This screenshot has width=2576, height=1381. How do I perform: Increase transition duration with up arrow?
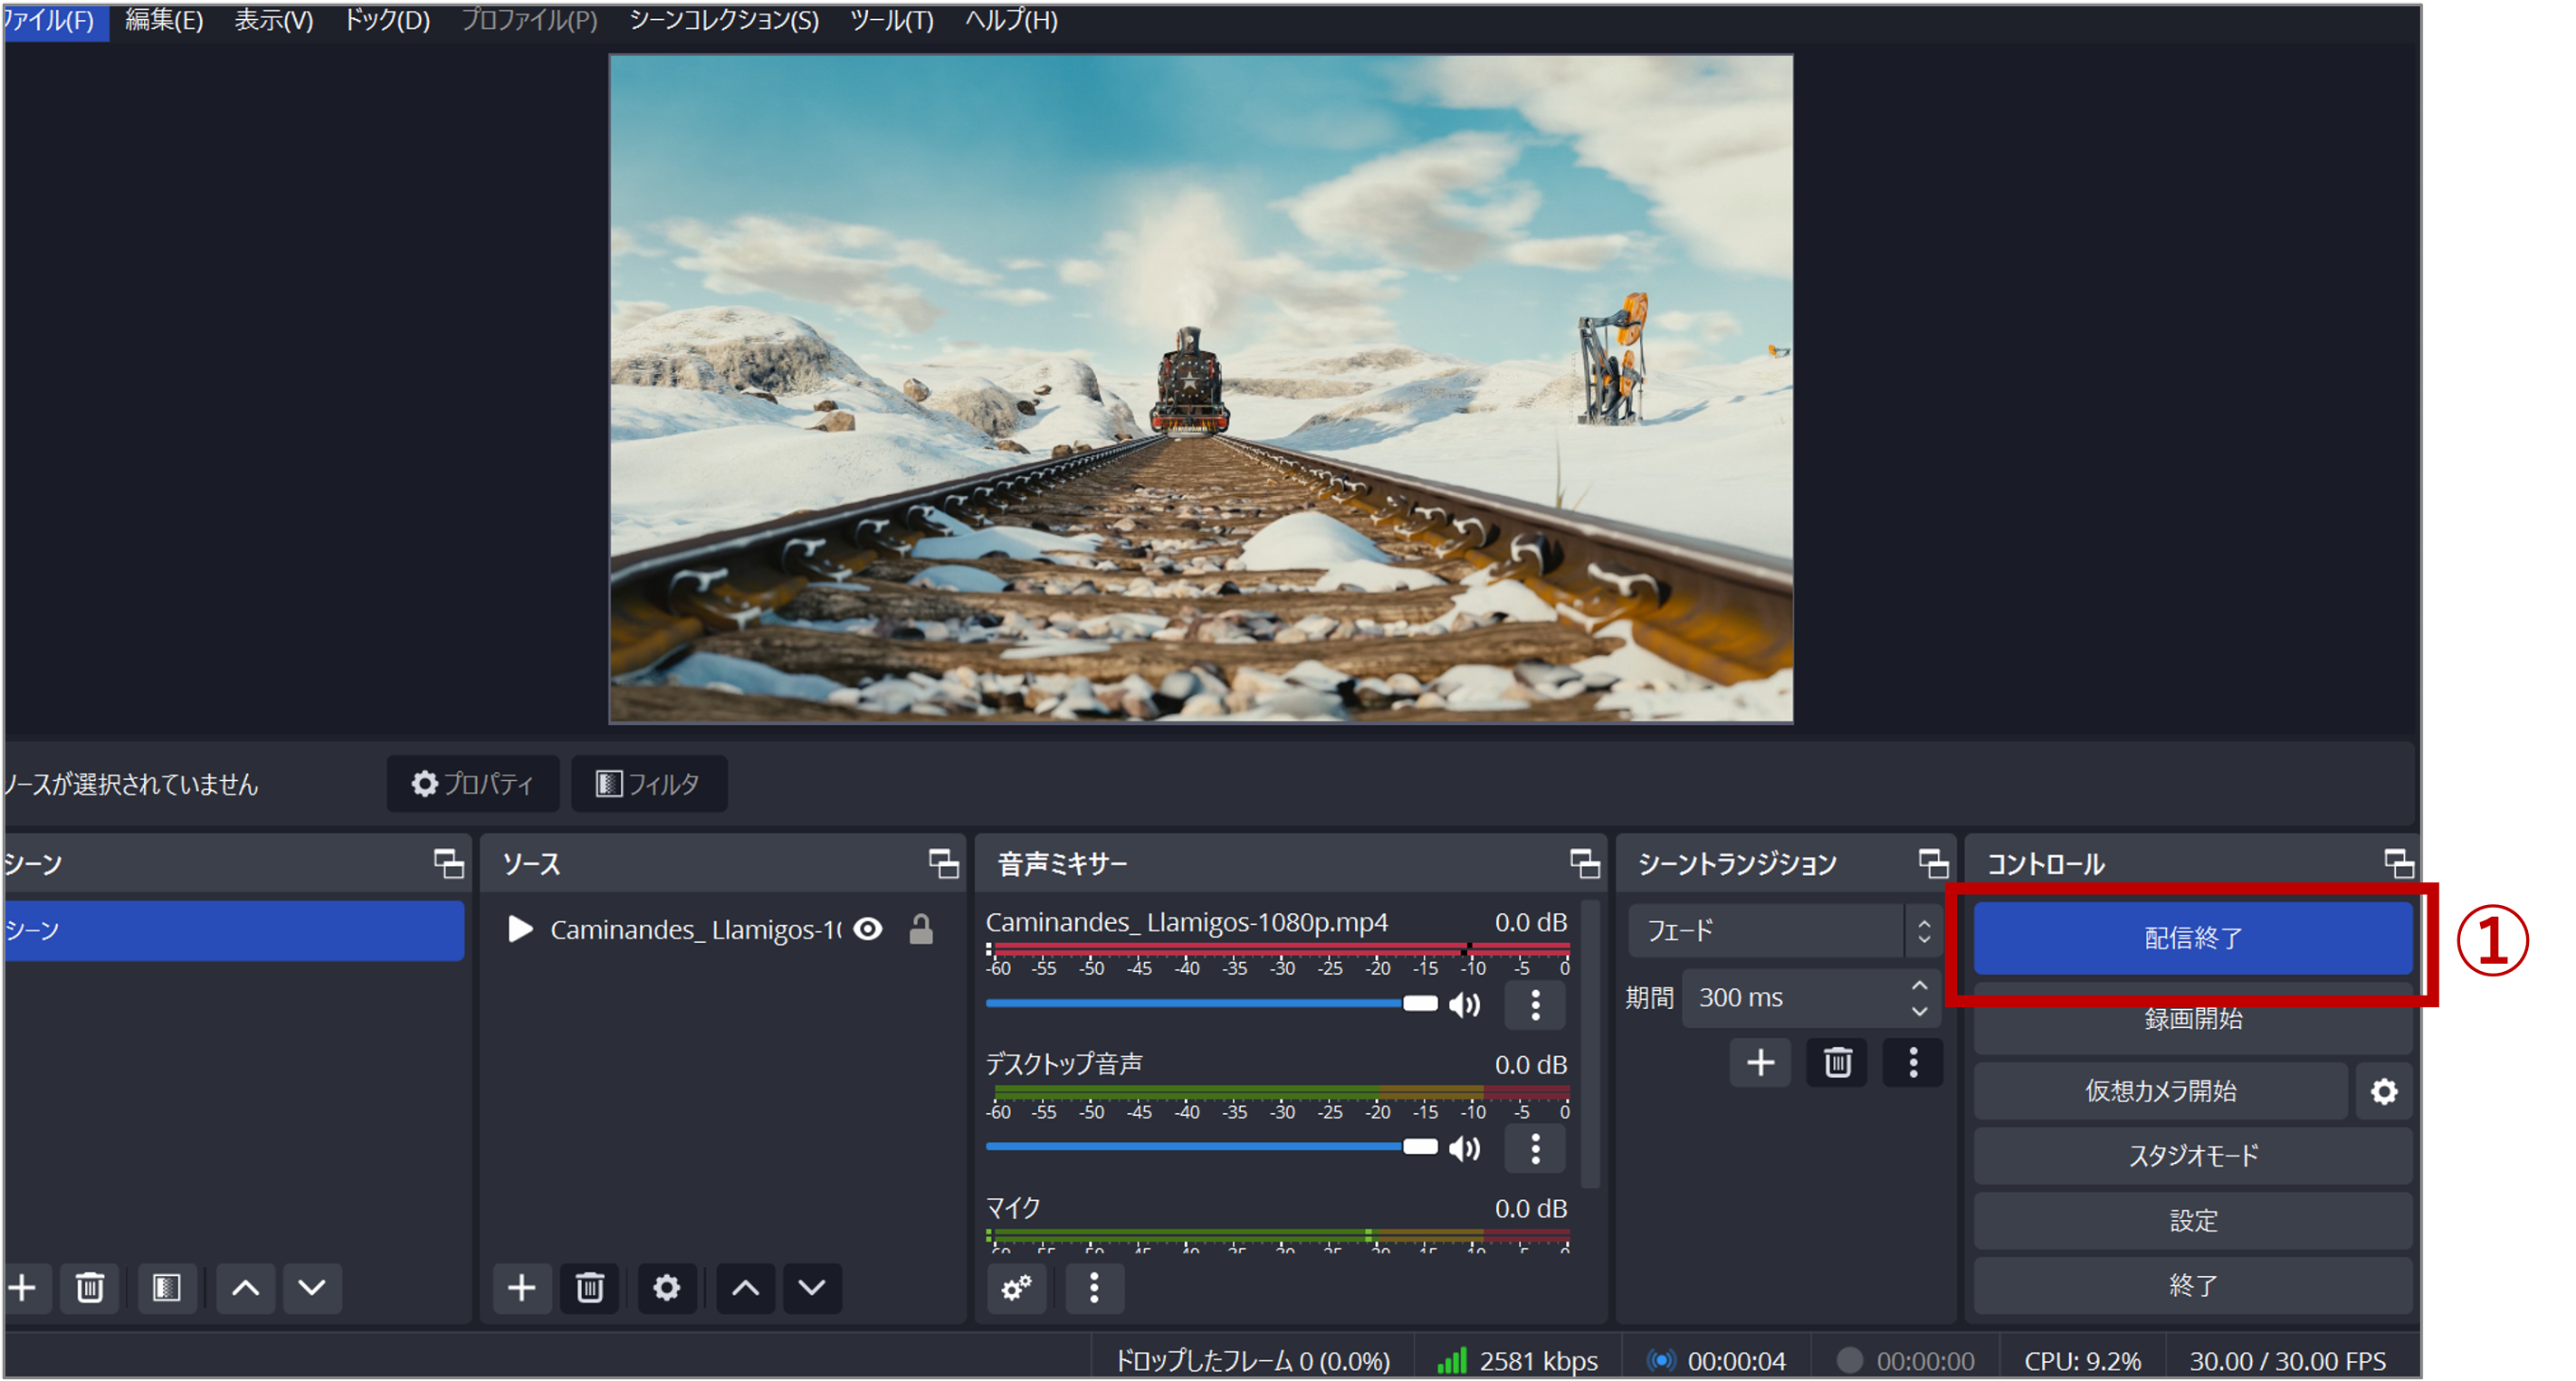1919,985
